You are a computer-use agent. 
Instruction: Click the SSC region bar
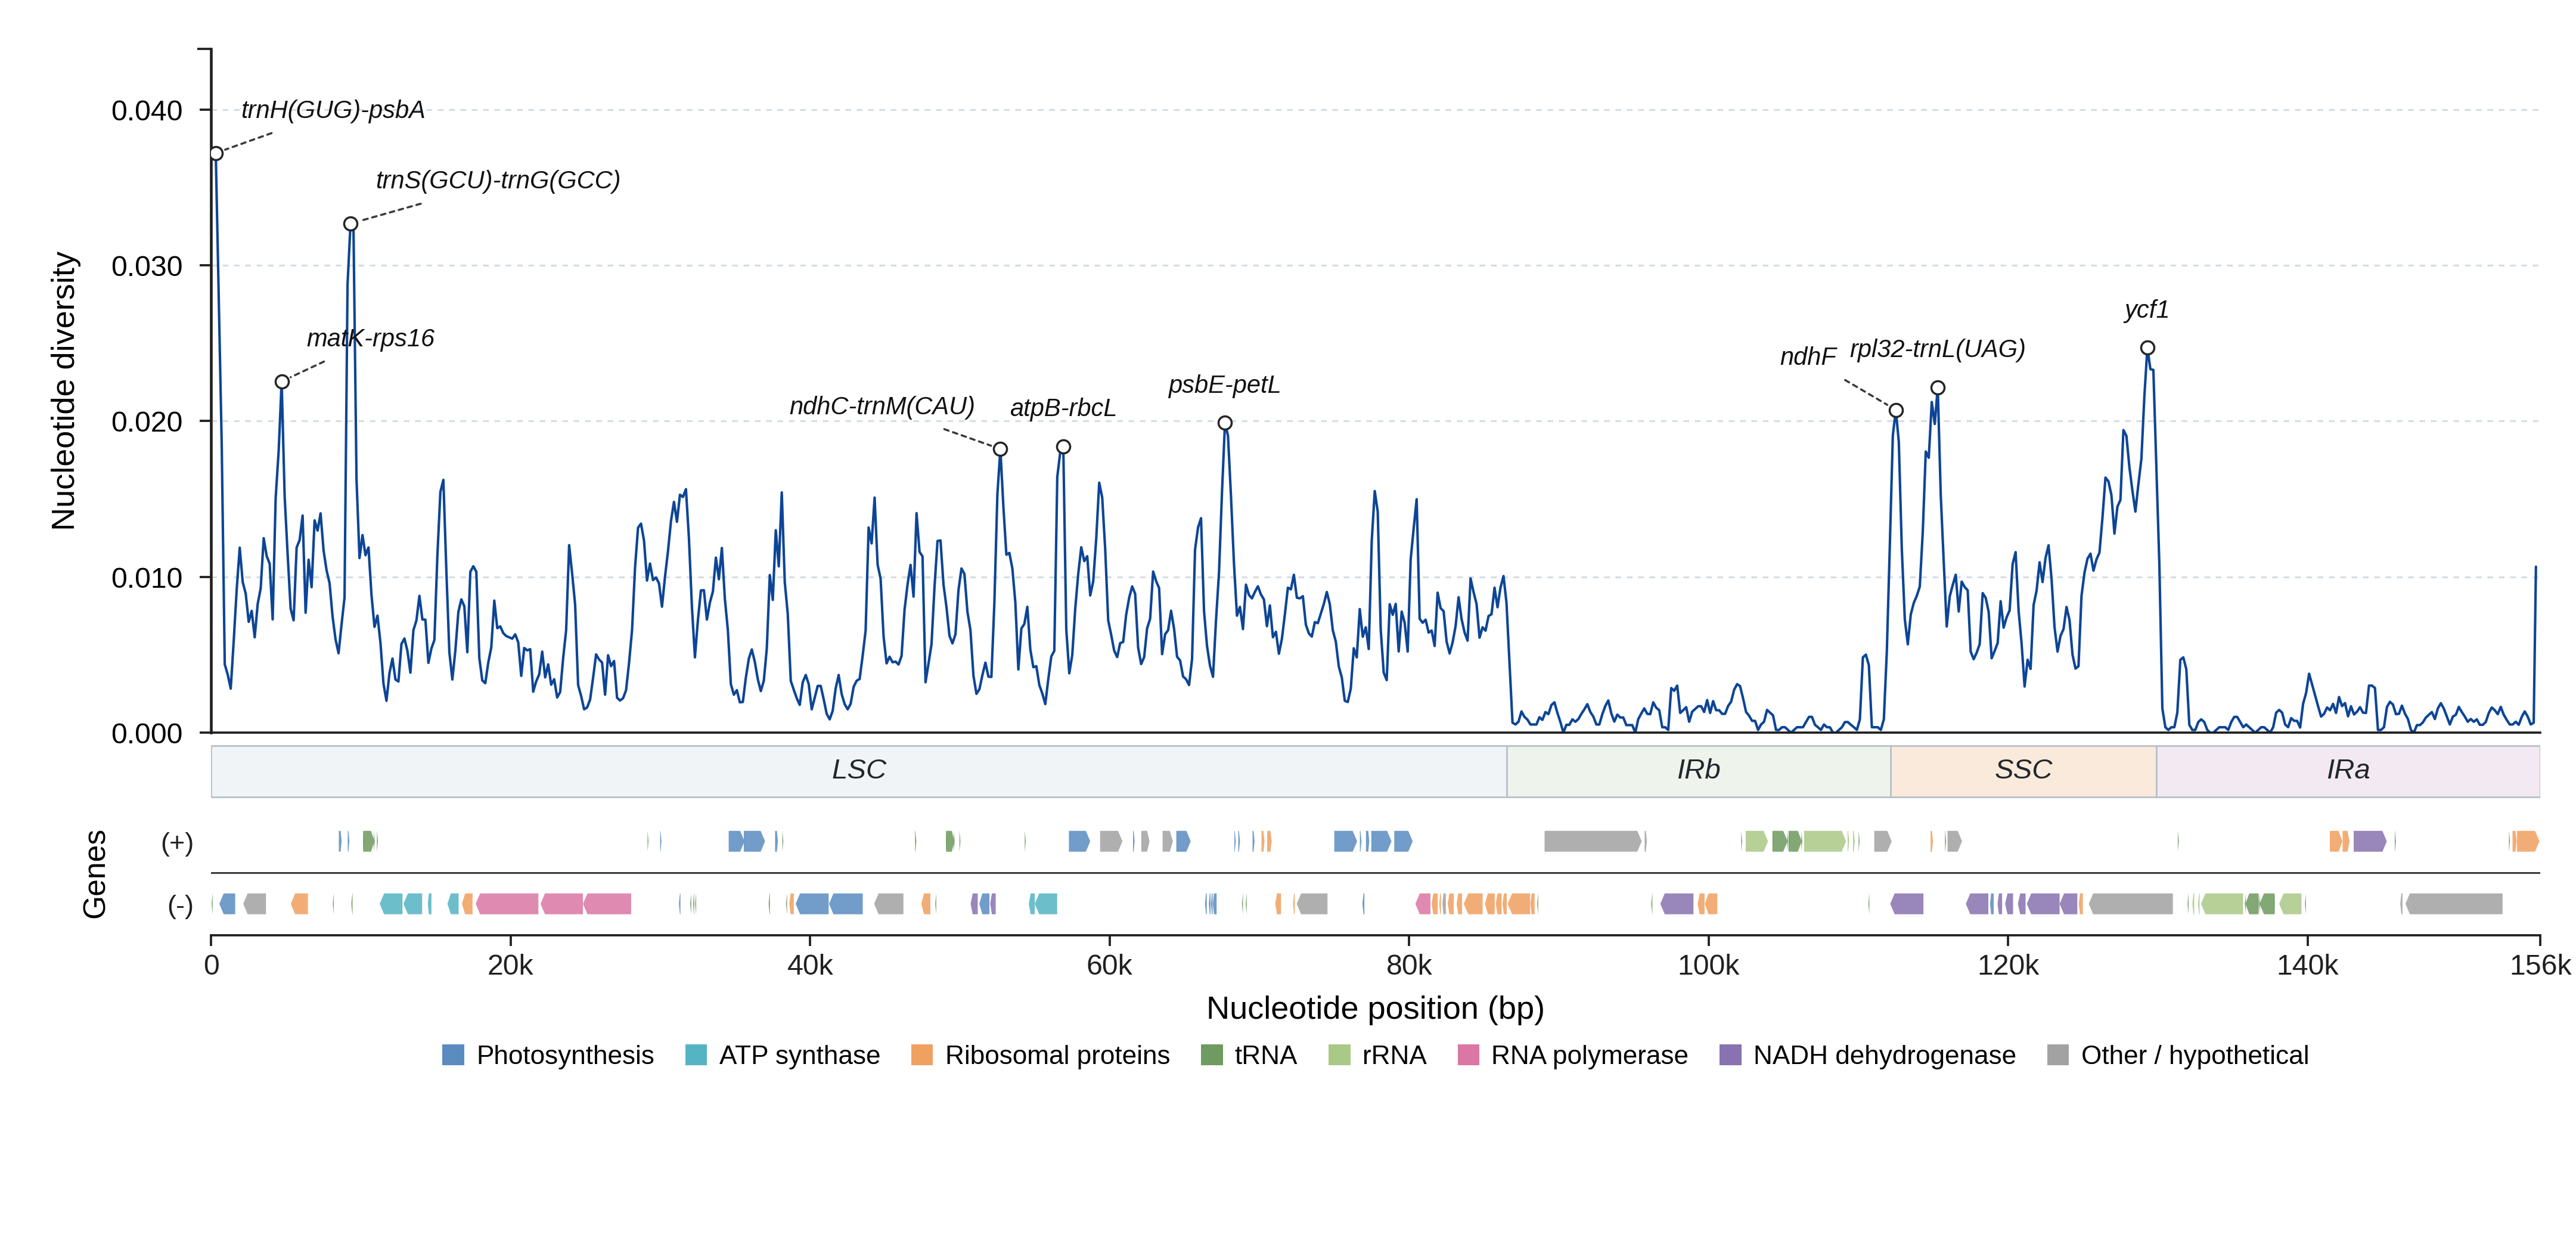(2024, 771)
